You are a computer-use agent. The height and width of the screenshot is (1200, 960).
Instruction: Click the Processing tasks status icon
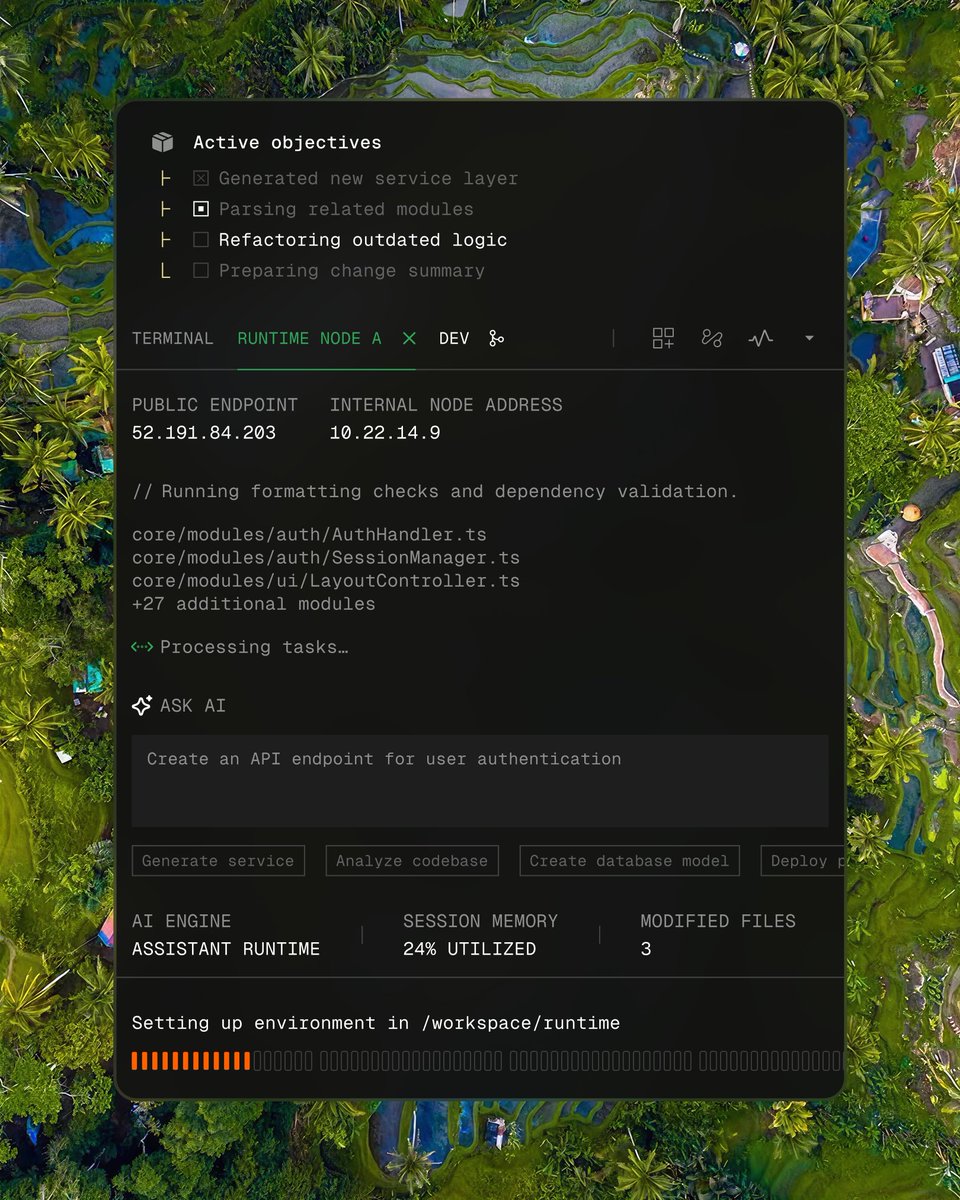pos(142,647)
